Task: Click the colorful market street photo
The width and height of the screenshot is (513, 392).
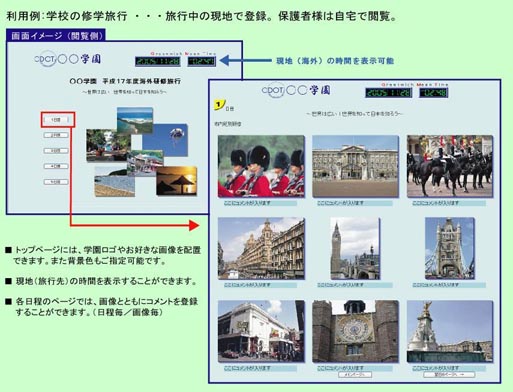Action: click(145, 163)
